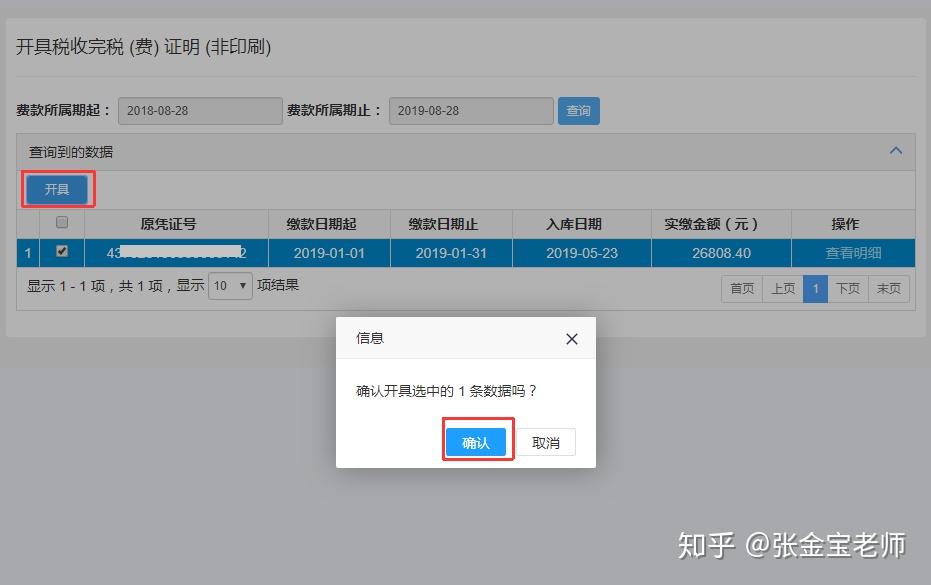
Task: Go to 首页 first page
Action: 742,289
